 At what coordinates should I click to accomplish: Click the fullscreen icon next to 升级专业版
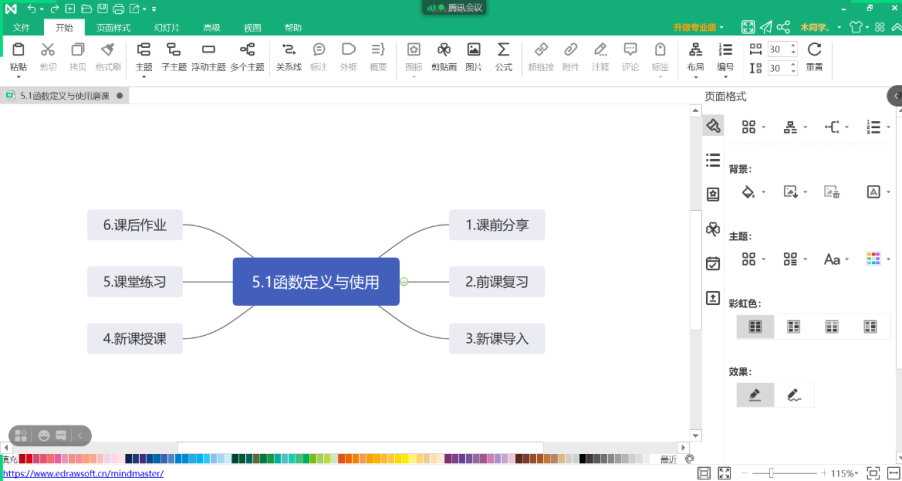(x=748, y=27)
